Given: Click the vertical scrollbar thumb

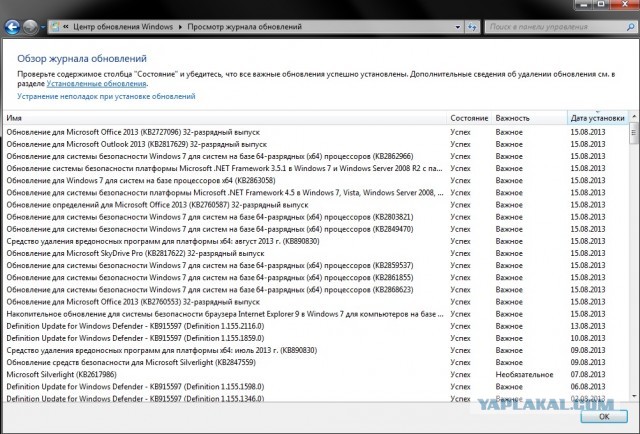Looking at the screenshot, I should pos(634,133).
